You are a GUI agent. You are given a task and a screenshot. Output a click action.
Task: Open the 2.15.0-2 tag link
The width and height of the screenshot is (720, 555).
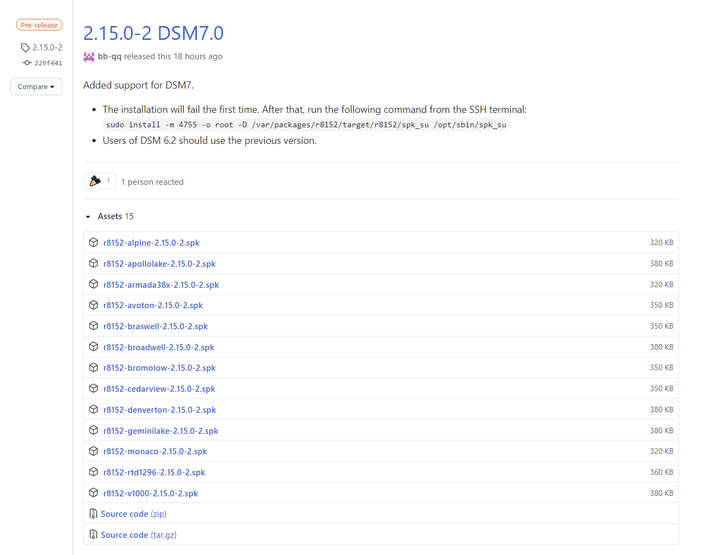click(47, 47)
